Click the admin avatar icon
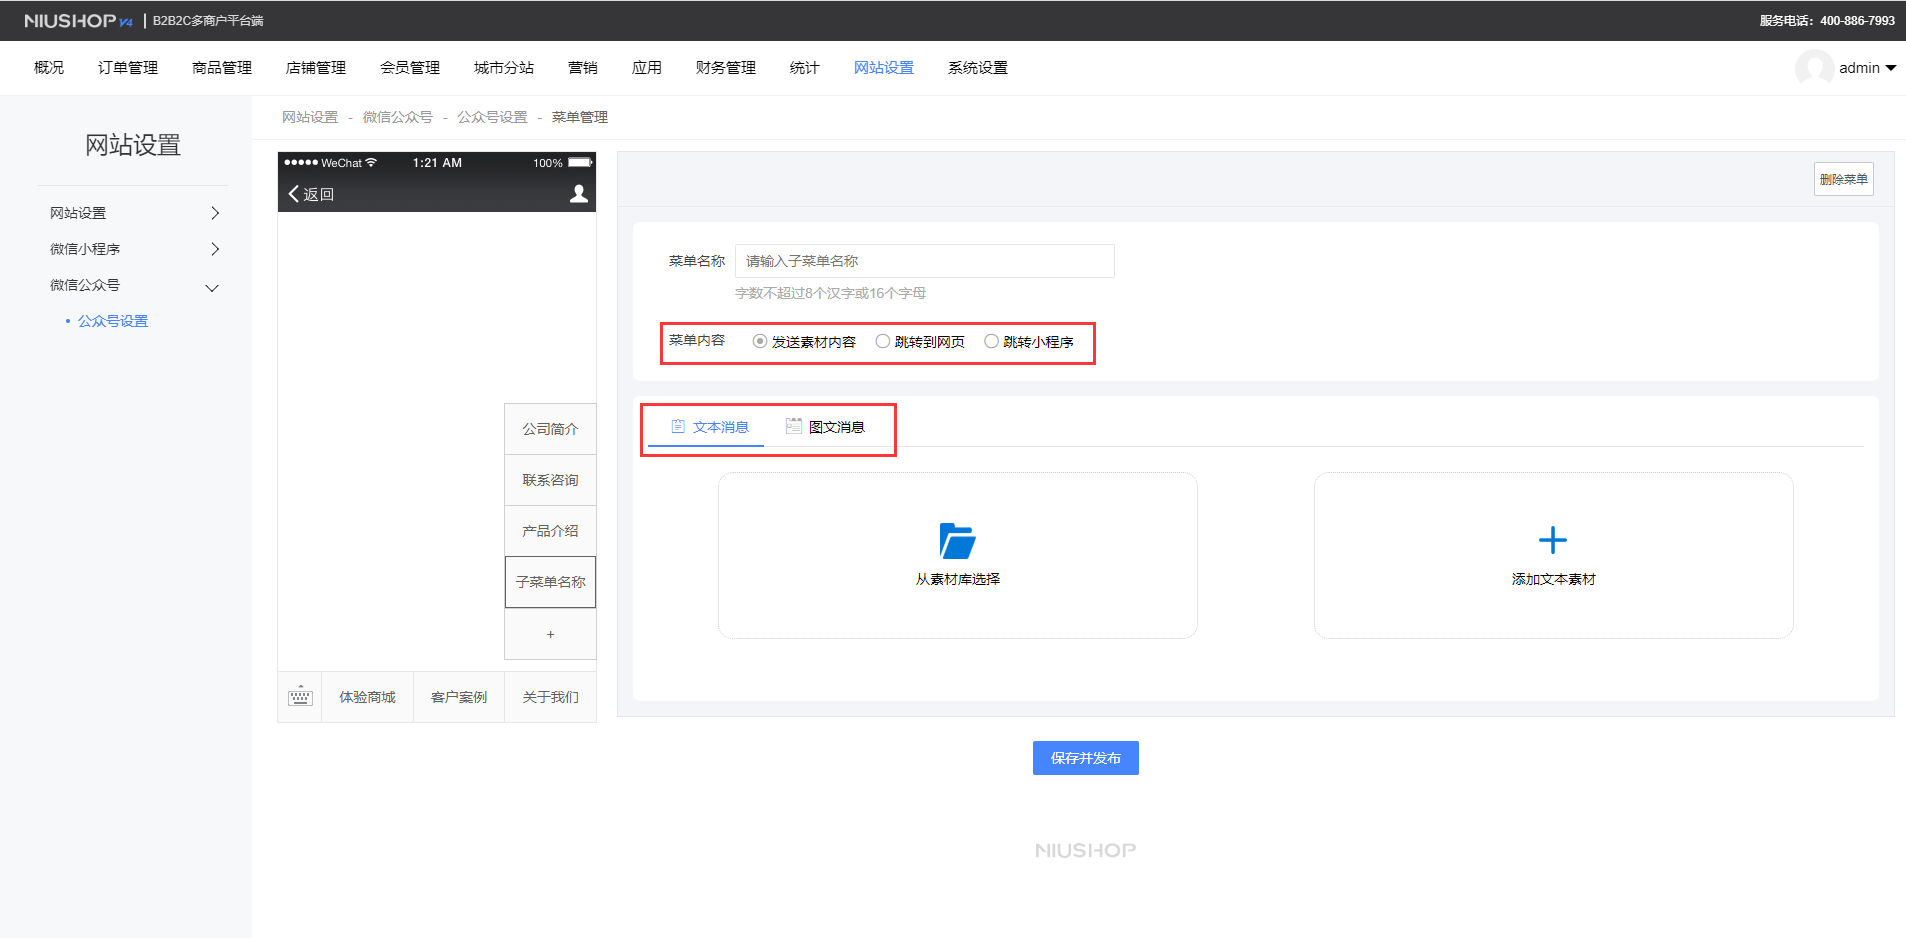This screenshot has height=938, width=1906. pos(1814,68)
